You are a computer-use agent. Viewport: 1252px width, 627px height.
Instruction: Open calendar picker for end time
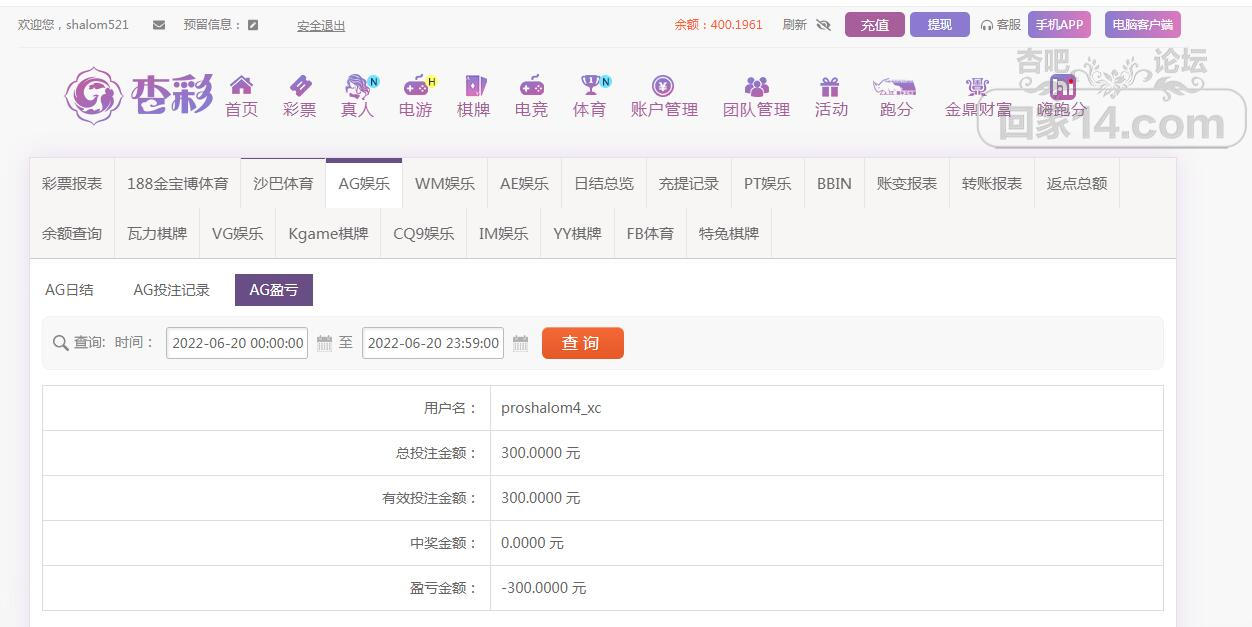(520, 343)
